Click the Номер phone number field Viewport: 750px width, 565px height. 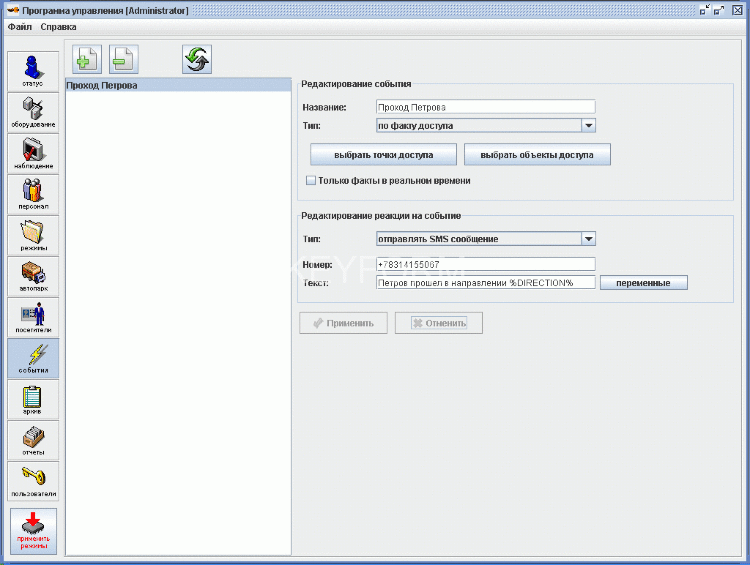485,264
